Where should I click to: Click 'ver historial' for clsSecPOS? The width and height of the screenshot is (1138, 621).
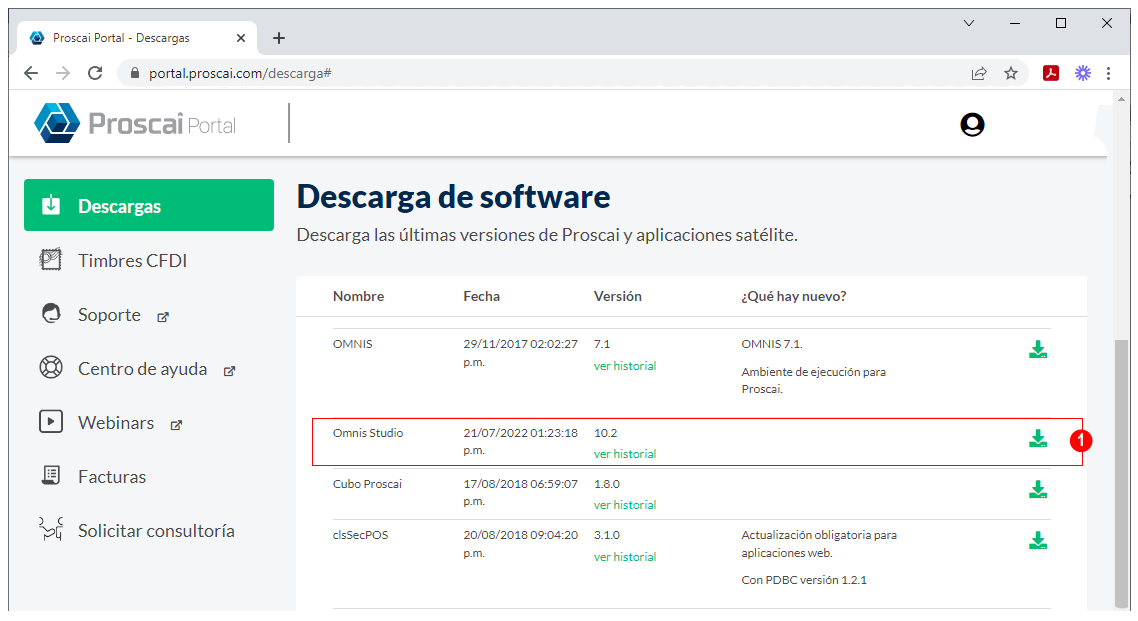point(625,556)
